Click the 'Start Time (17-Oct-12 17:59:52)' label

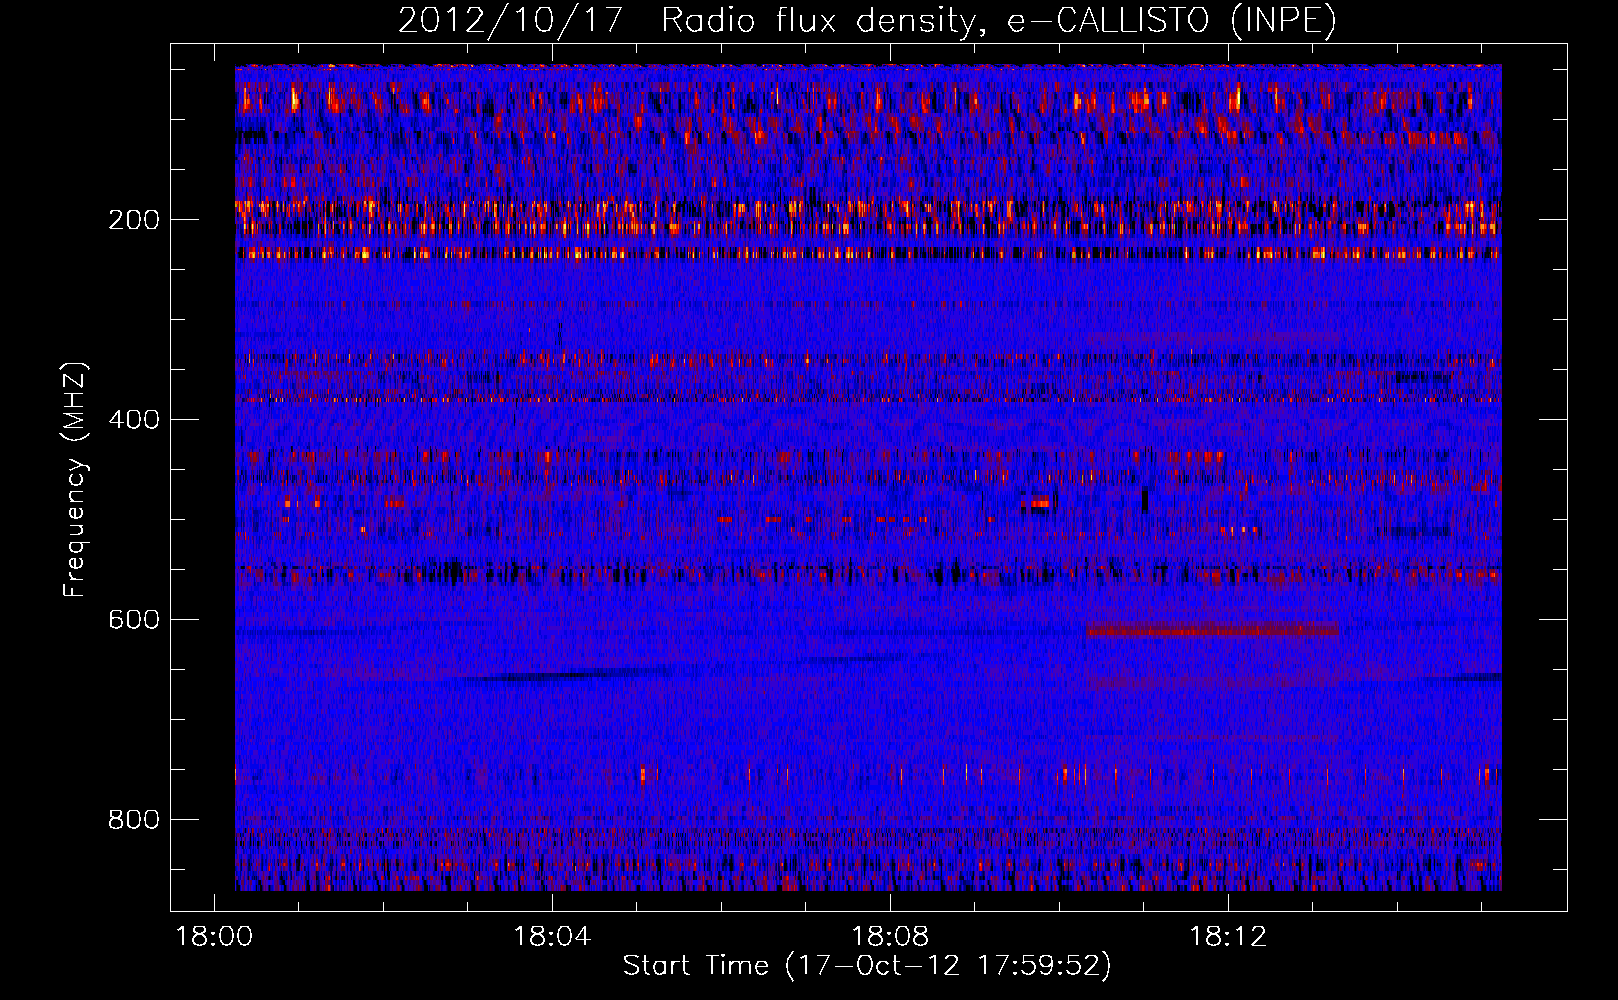[867, 966]
